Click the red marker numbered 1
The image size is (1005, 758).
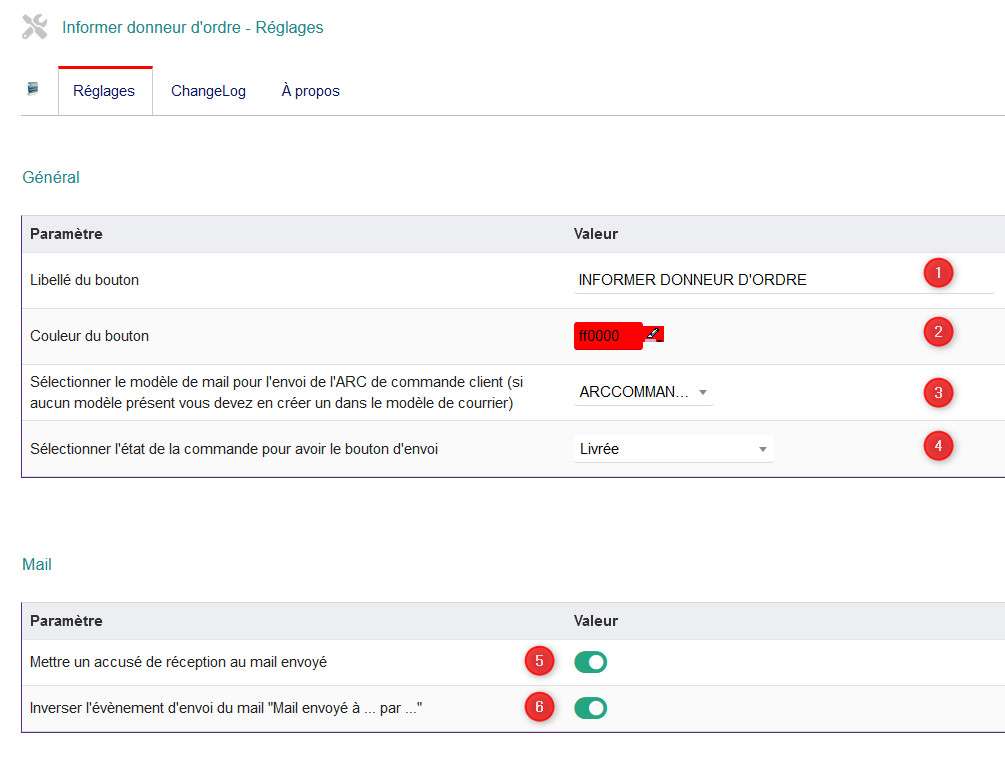coord(938,274)
